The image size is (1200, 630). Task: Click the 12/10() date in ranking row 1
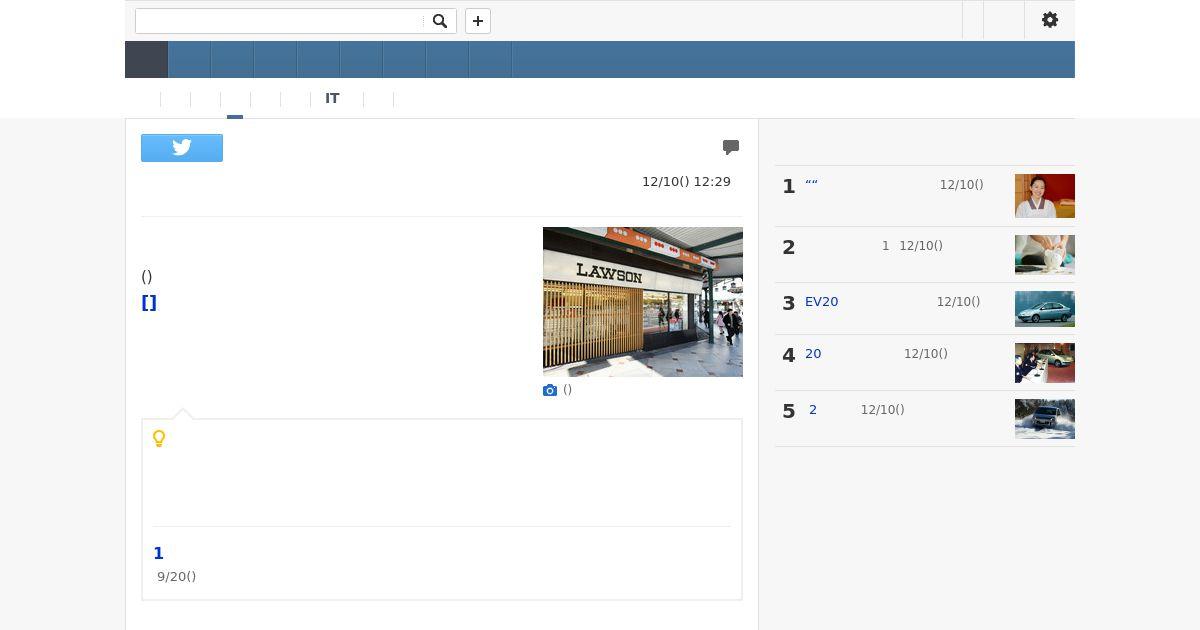(961, 185)
